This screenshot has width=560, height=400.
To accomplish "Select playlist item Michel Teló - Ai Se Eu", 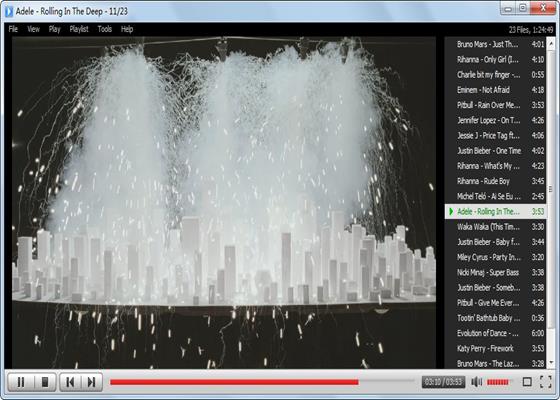I will (x=495, y=196).
